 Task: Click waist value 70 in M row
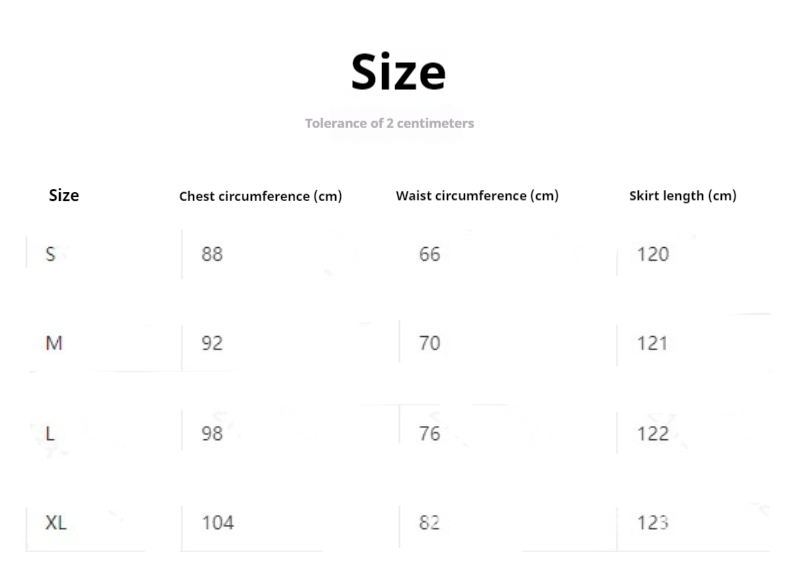(429, 343)
